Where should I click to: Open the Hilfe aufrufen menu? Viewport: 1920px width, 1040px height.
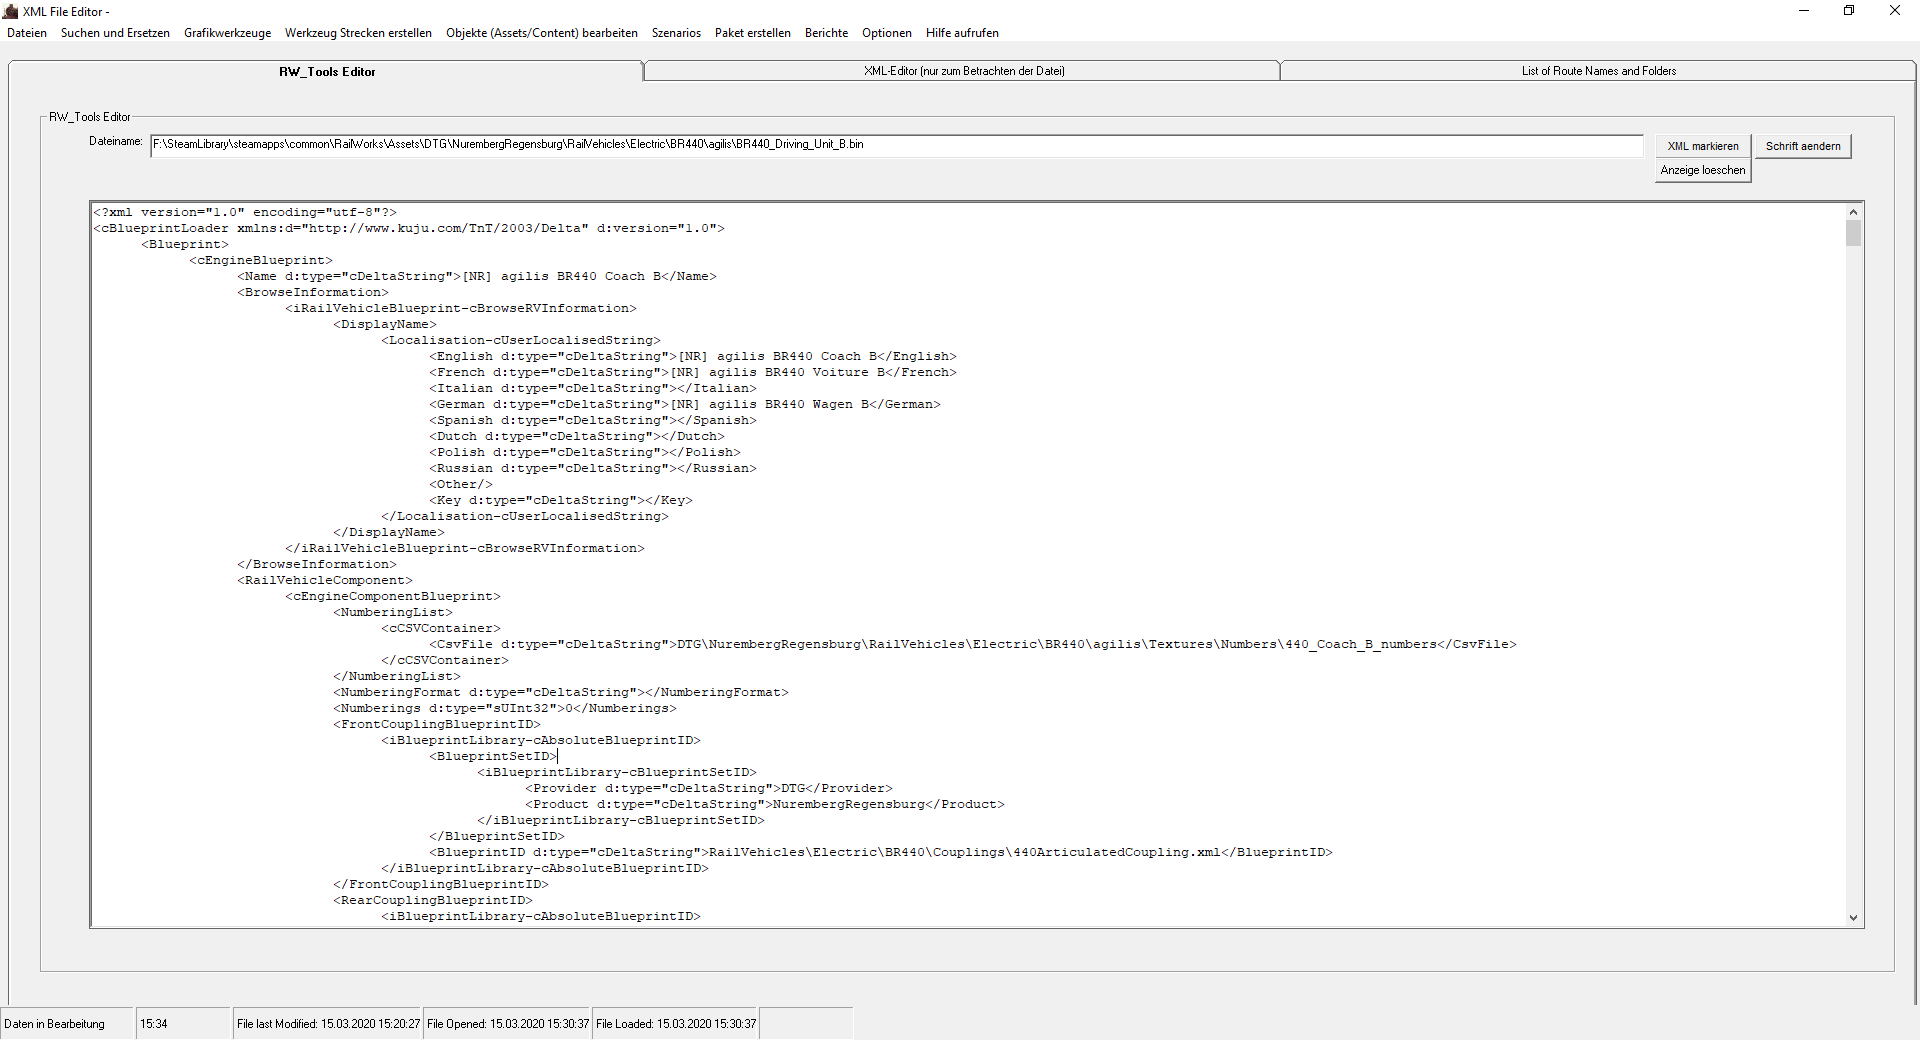(x=962, y=33)
